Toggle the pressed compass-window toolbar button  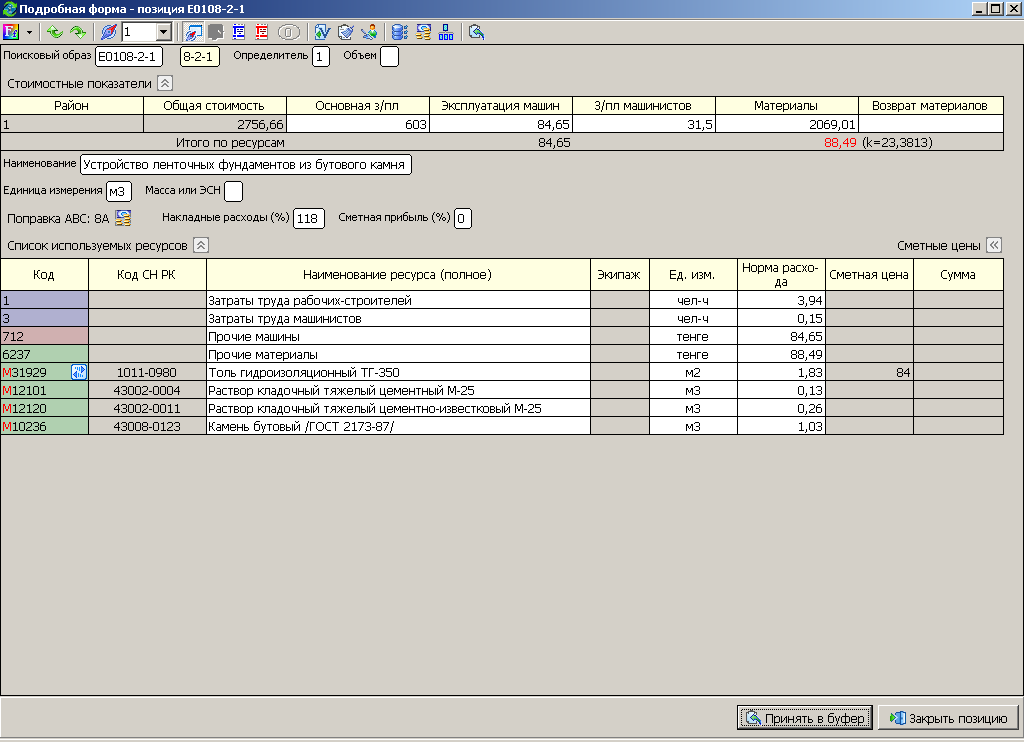pyautogui.click(x=193, y=31)
